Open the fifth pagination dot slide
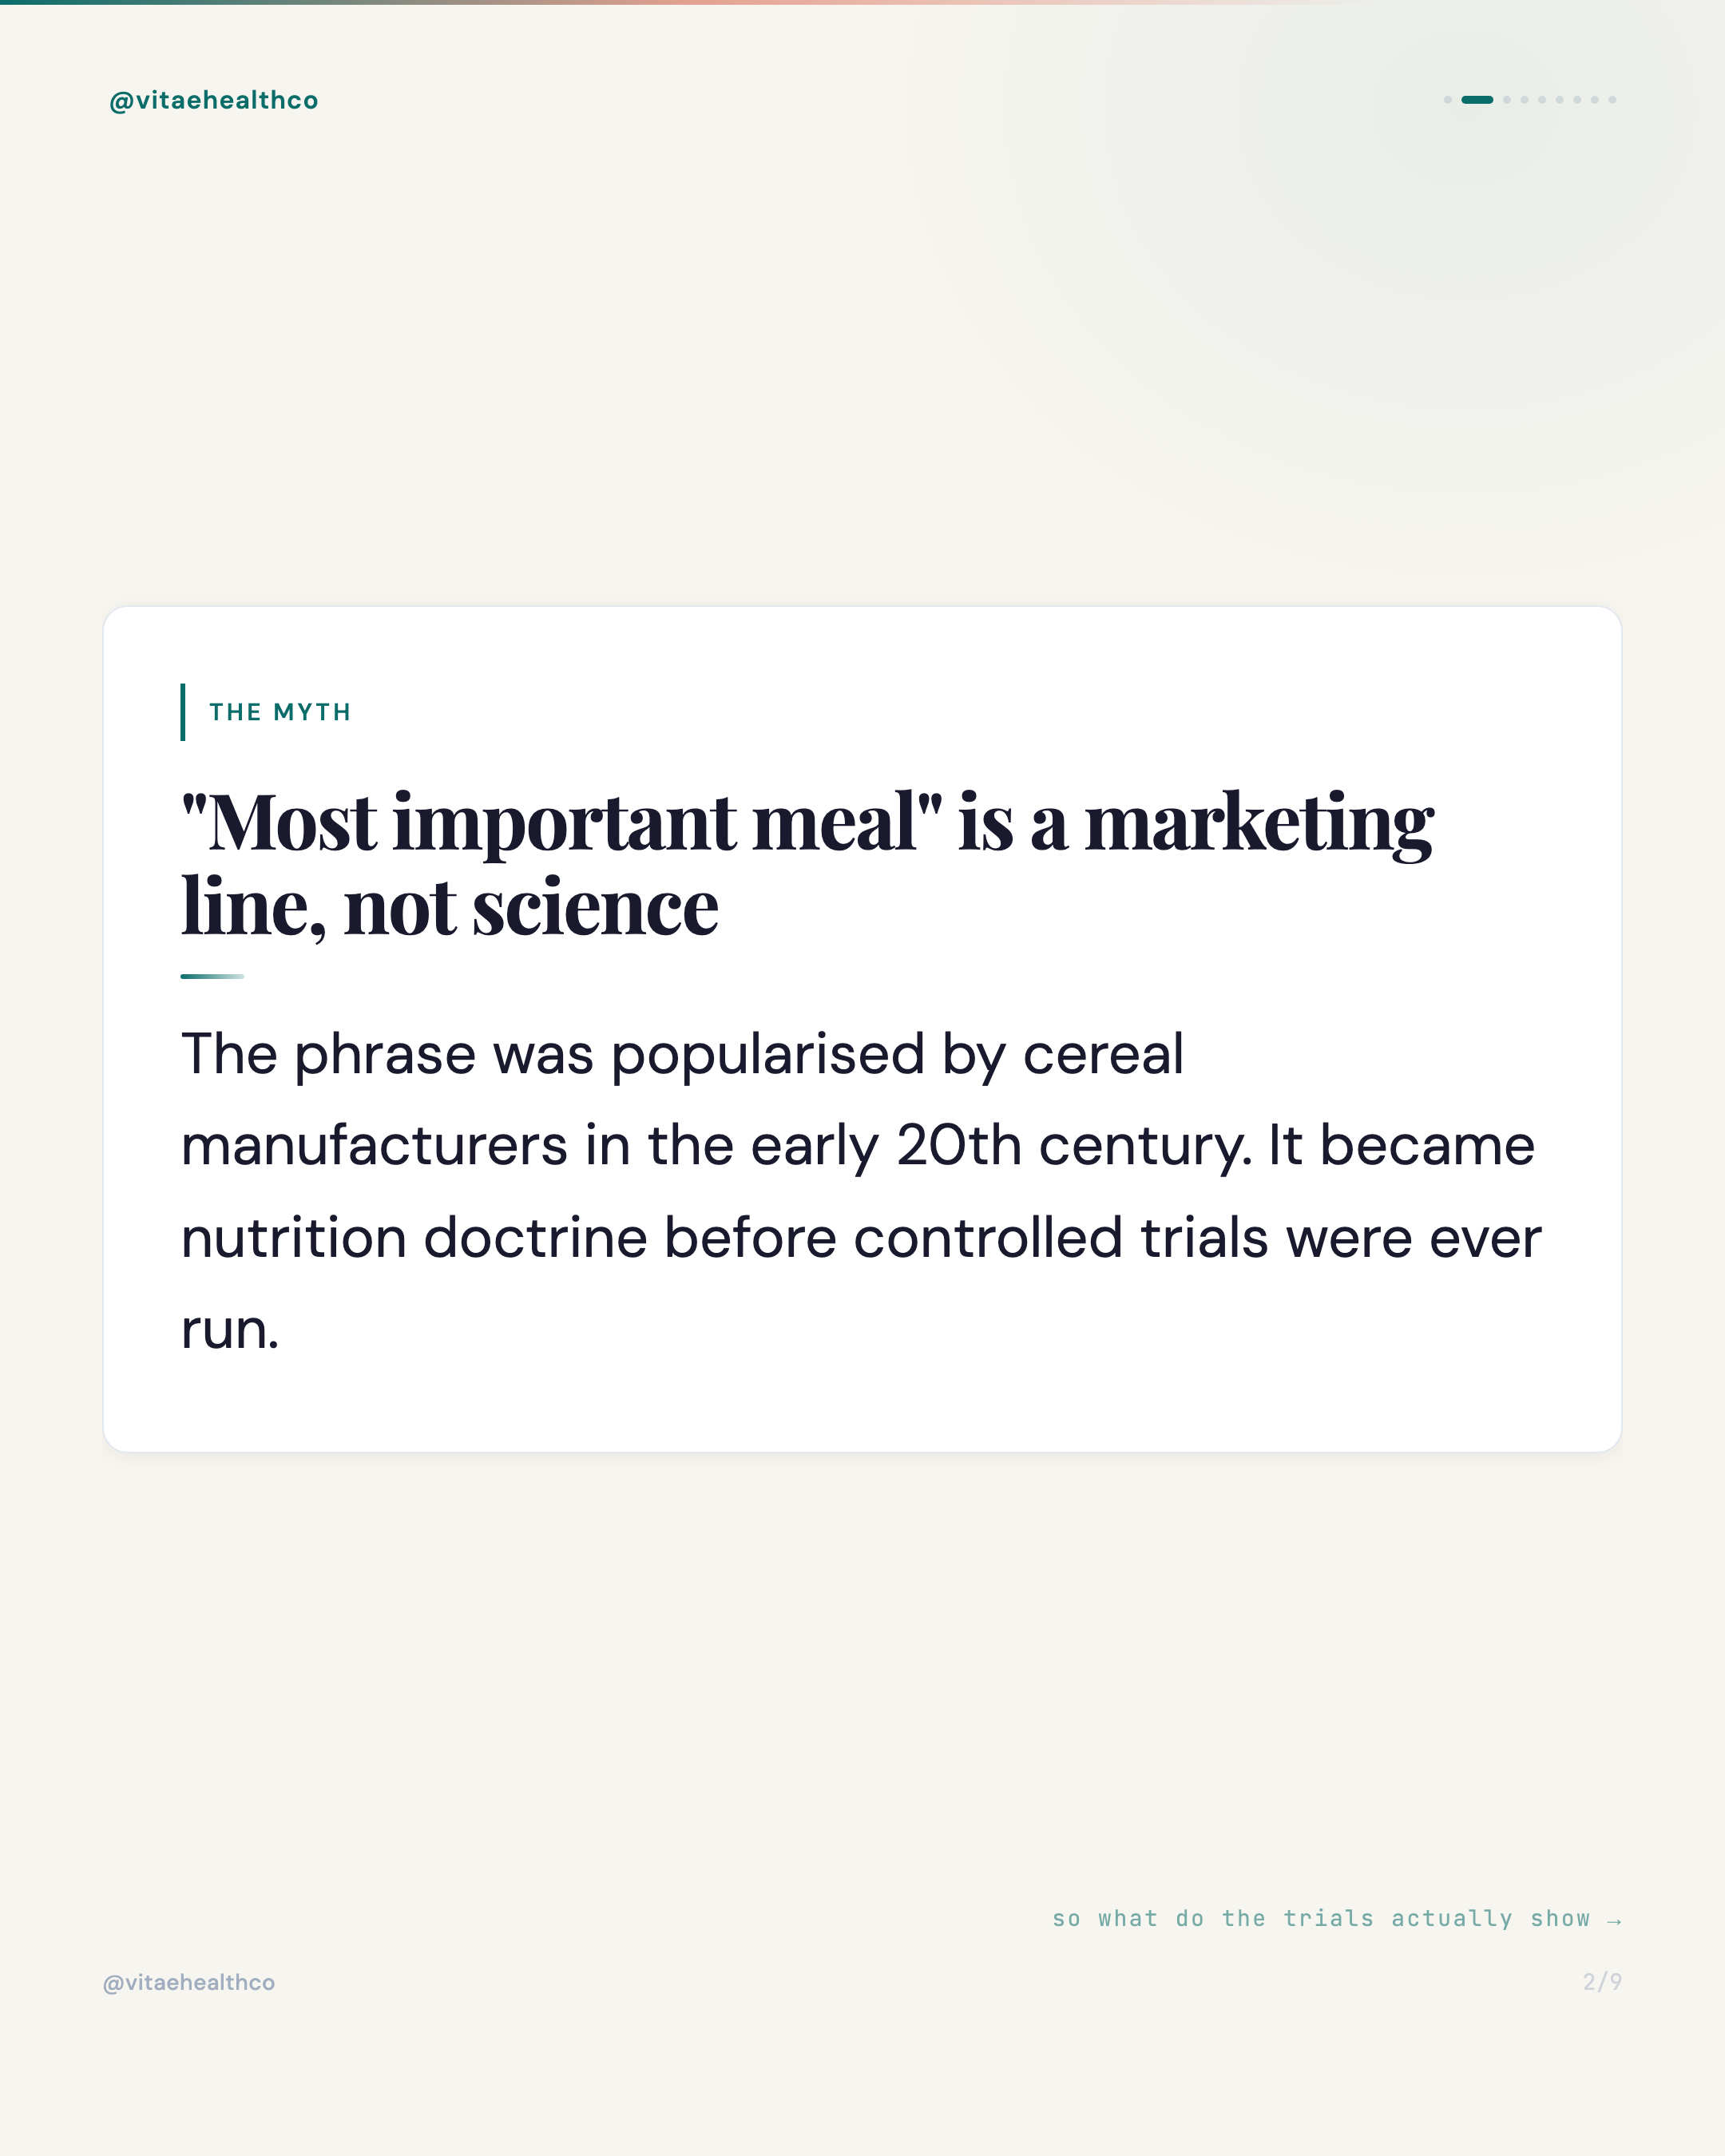Viewport: 1725px width, 2156px height. point(1542,100)
